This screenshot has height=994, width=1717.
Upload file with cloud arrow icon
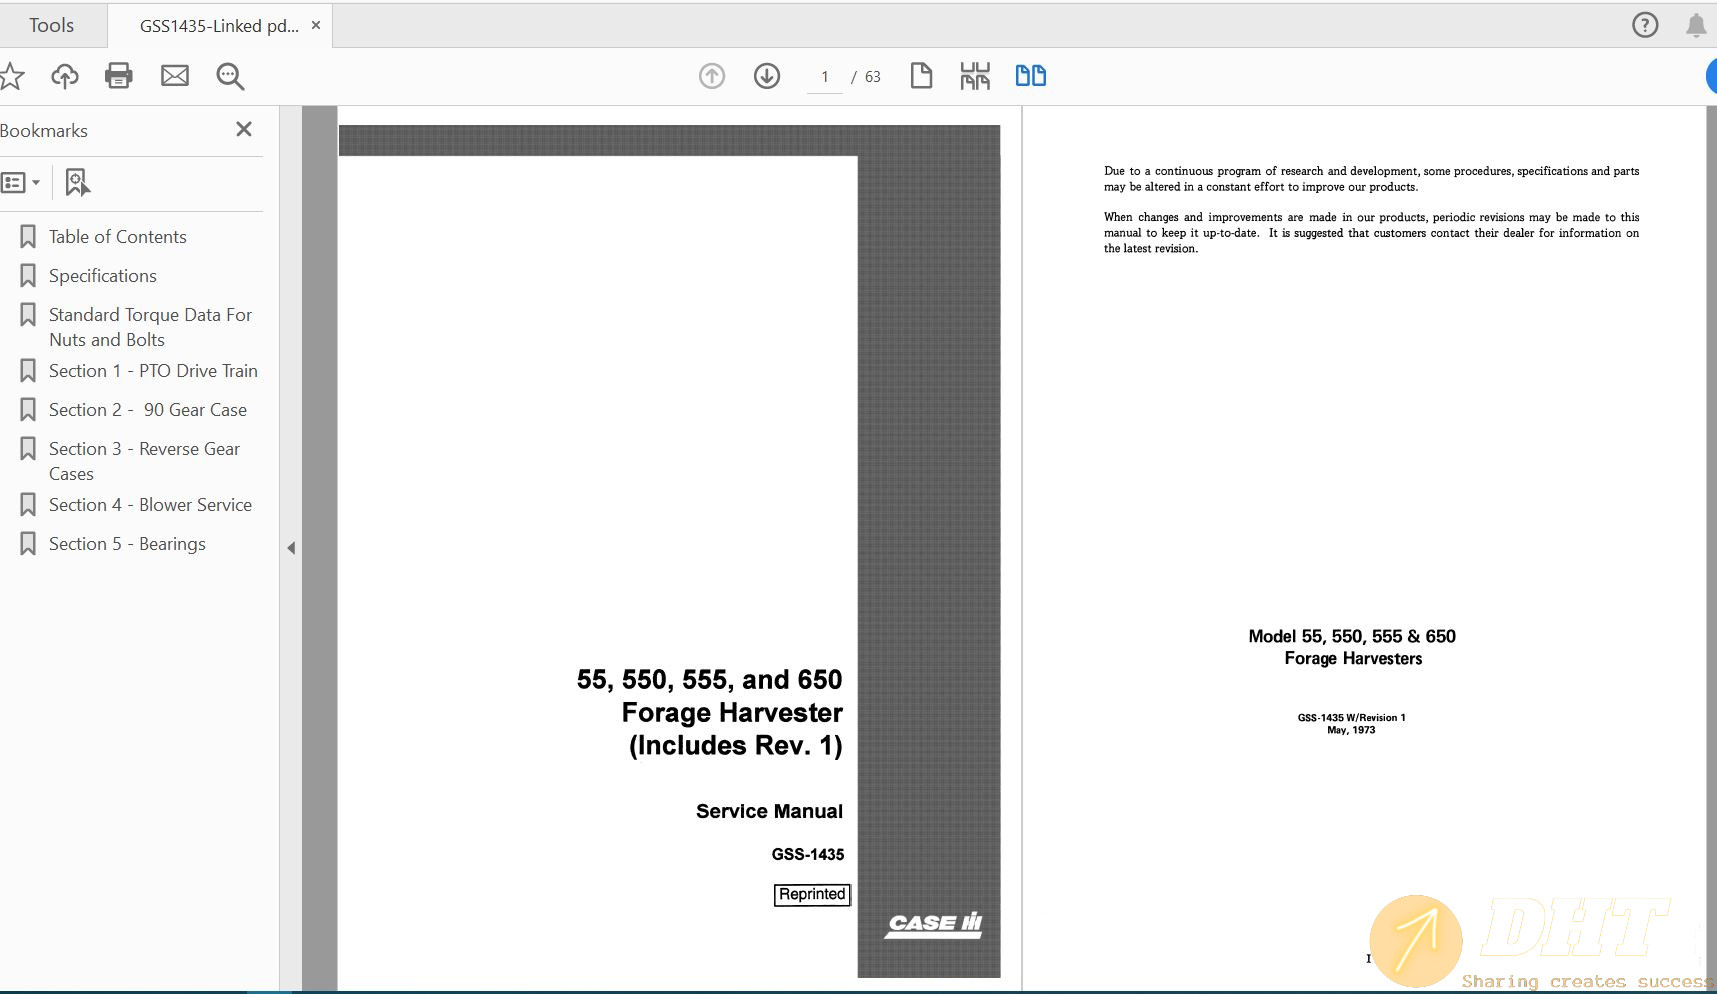pos(65,76)
